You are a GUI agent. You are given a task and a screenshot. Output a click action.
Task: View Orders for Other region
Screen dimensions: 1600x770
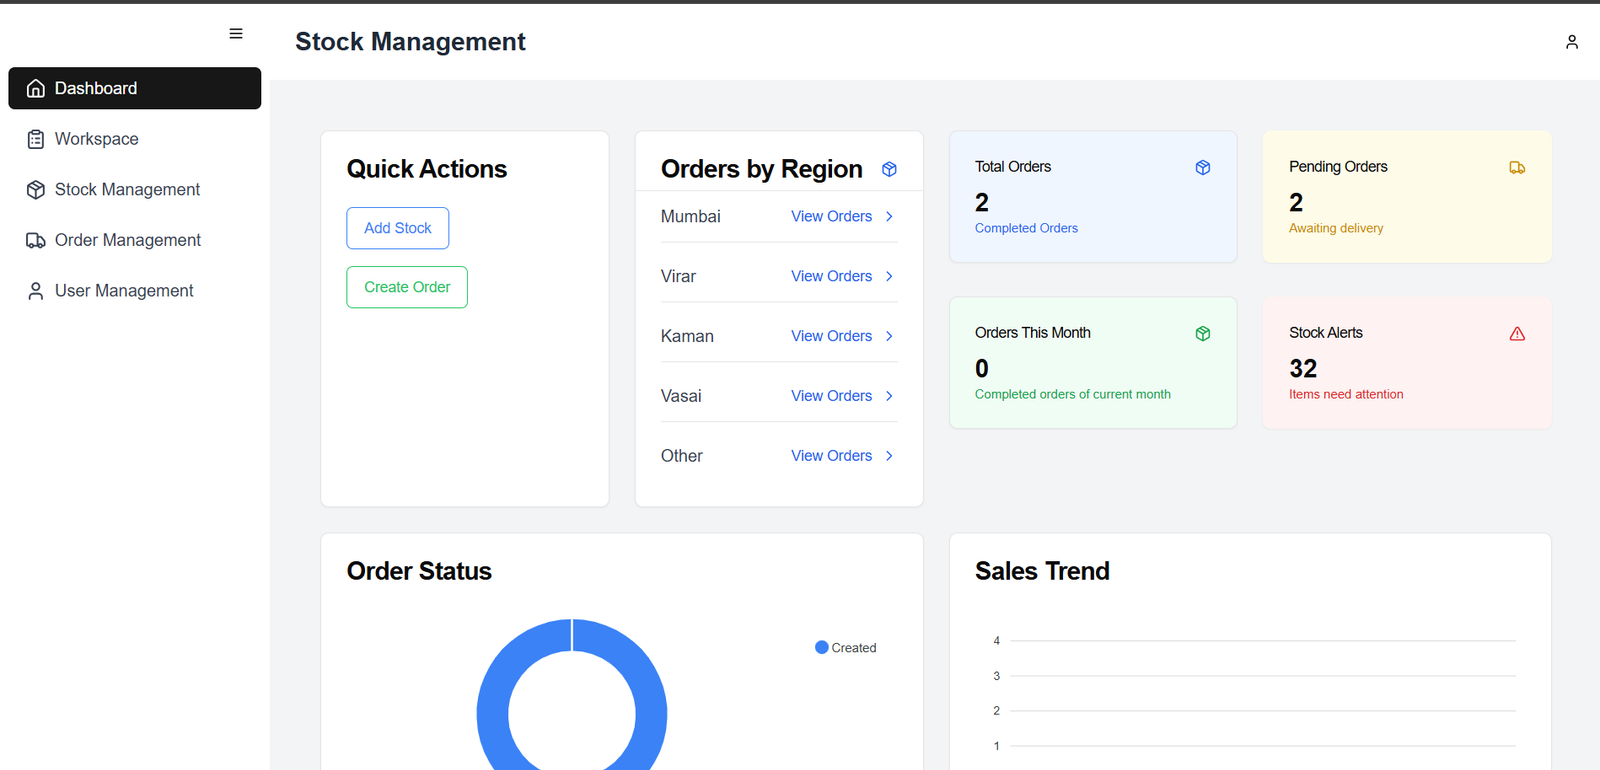831,456
